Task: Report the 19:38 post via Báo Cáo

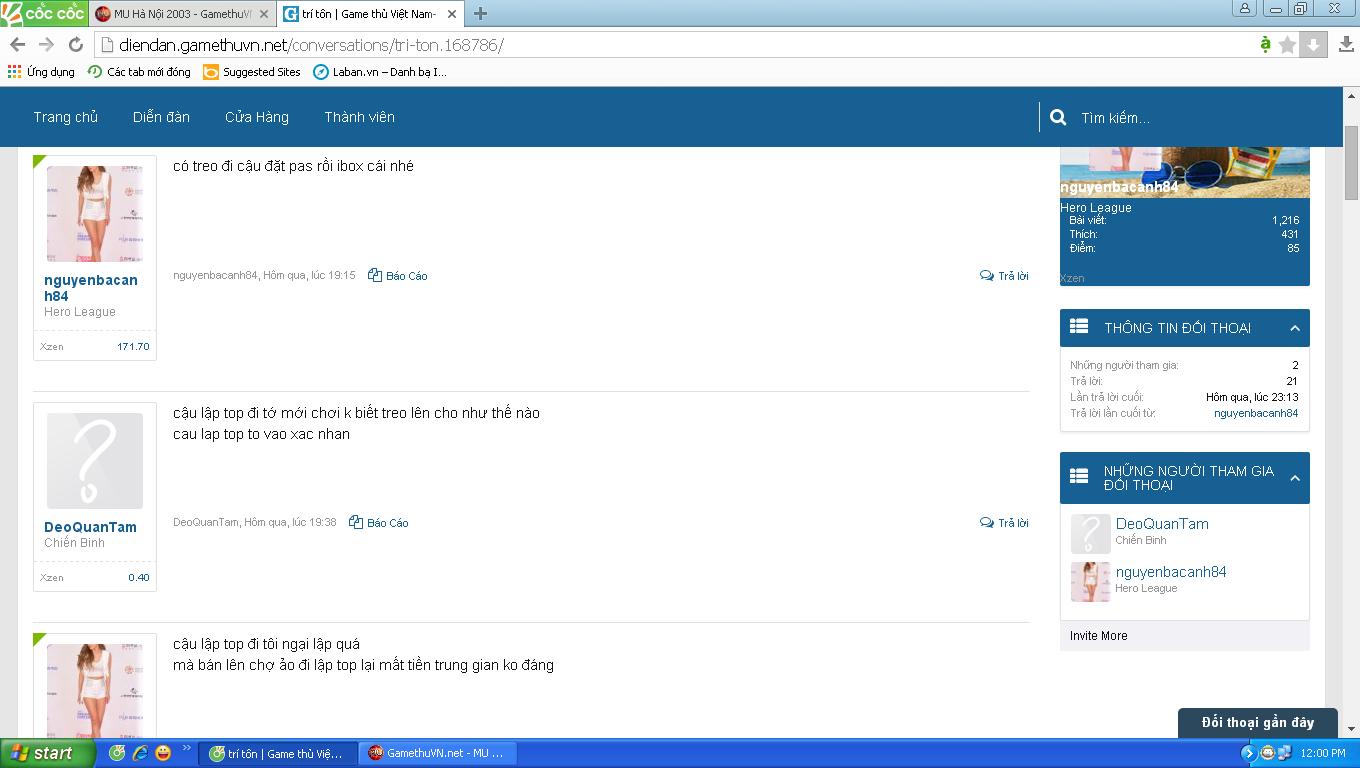Action: pos(379,523)
